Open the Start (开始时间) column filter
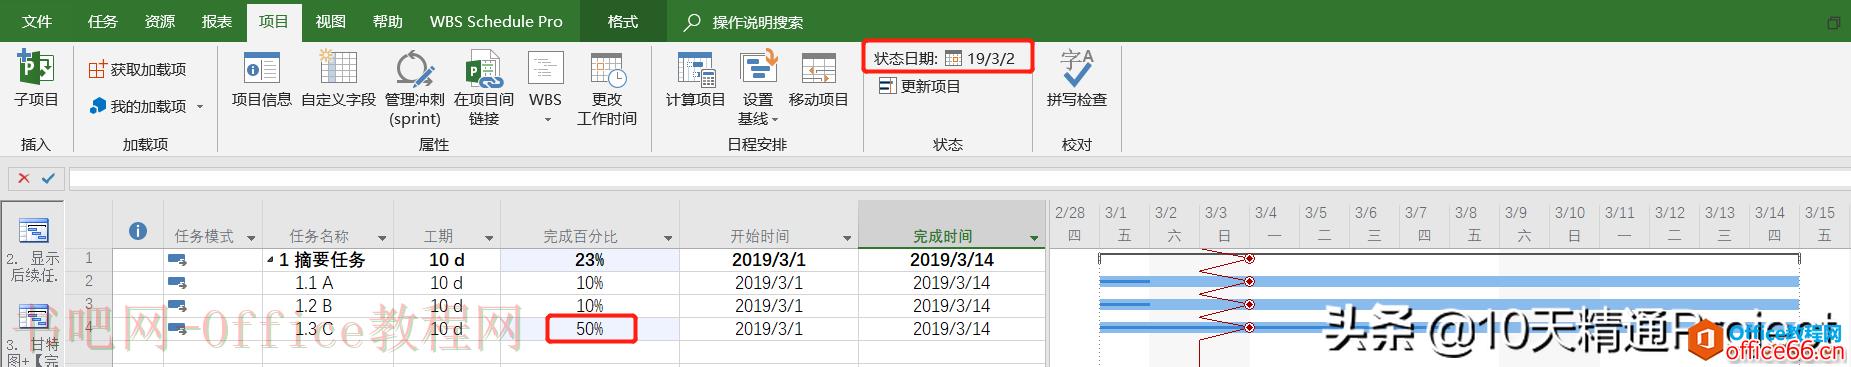The image size is (1851, 367). point(847,238)
